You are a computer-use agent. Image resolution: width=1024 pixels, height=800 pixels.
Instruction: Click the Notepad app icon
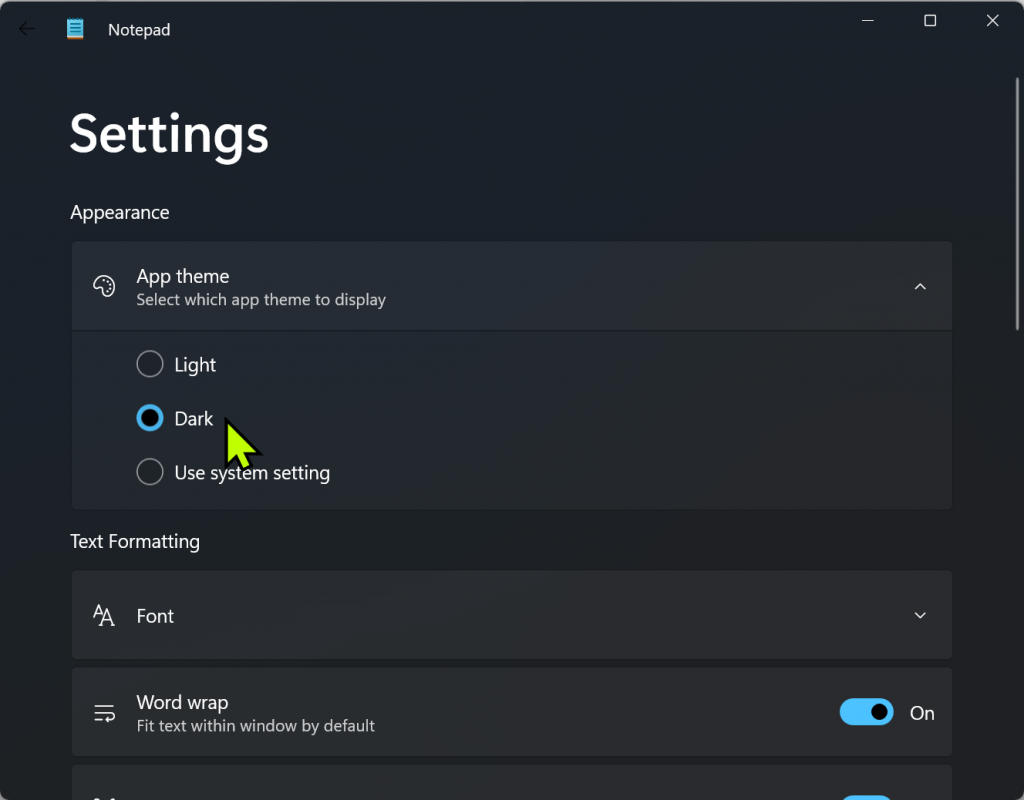point(76,29)
